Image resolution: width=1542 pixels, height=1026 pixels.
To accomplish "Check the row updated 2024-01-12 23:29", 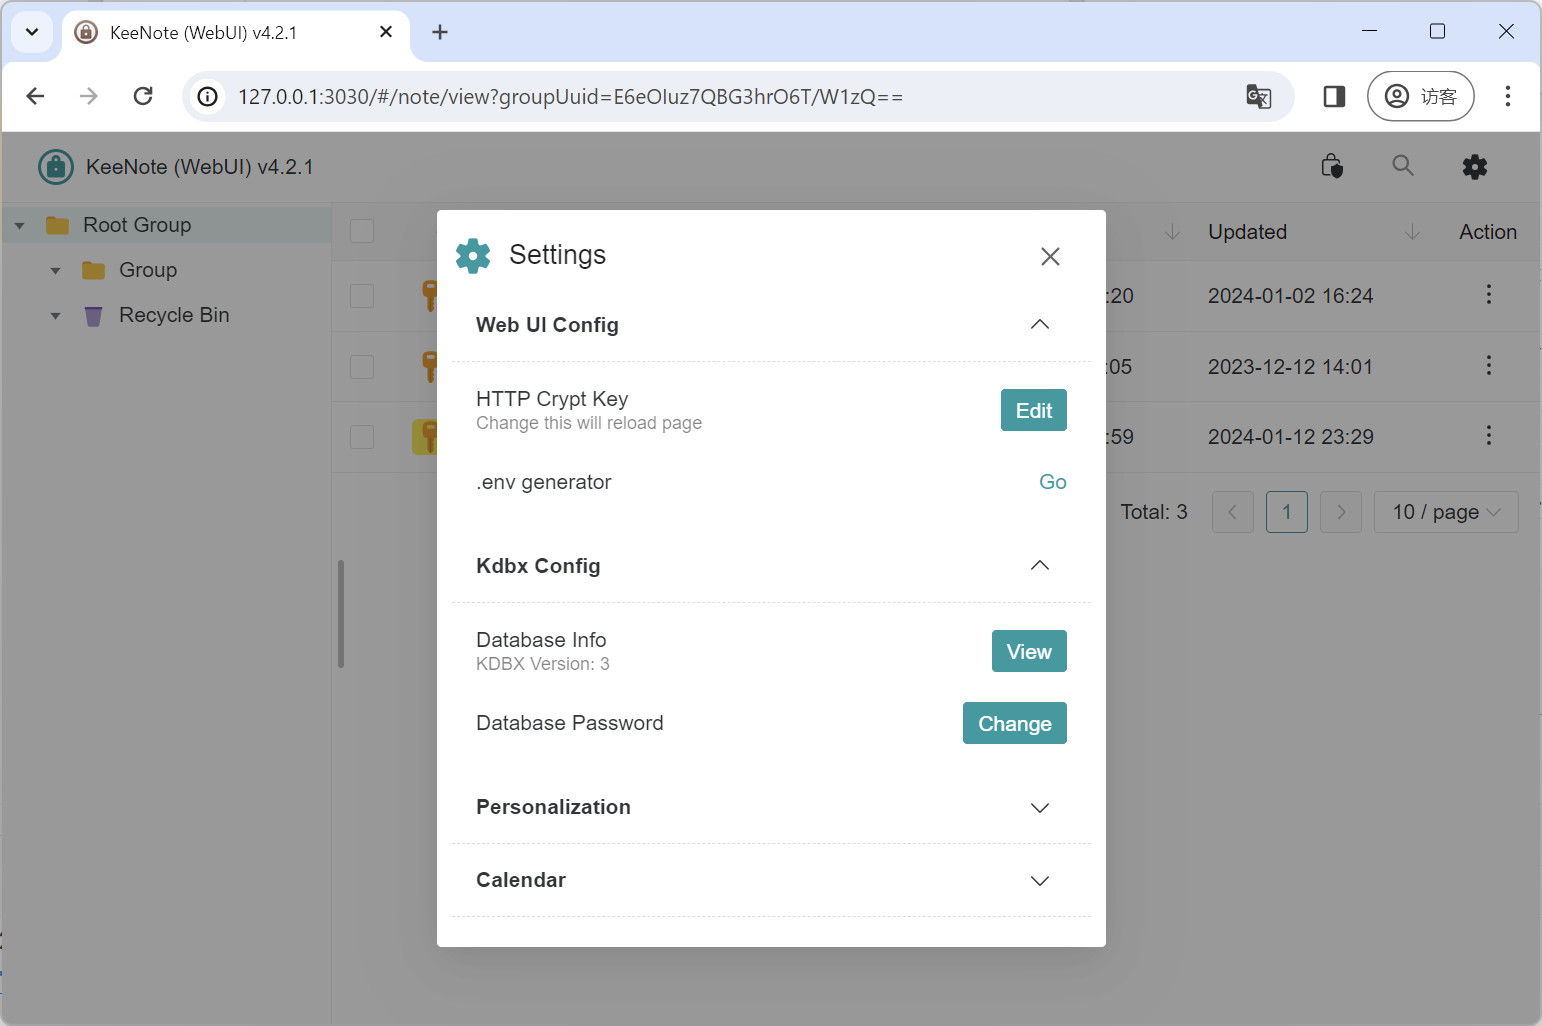I will 362,437.
